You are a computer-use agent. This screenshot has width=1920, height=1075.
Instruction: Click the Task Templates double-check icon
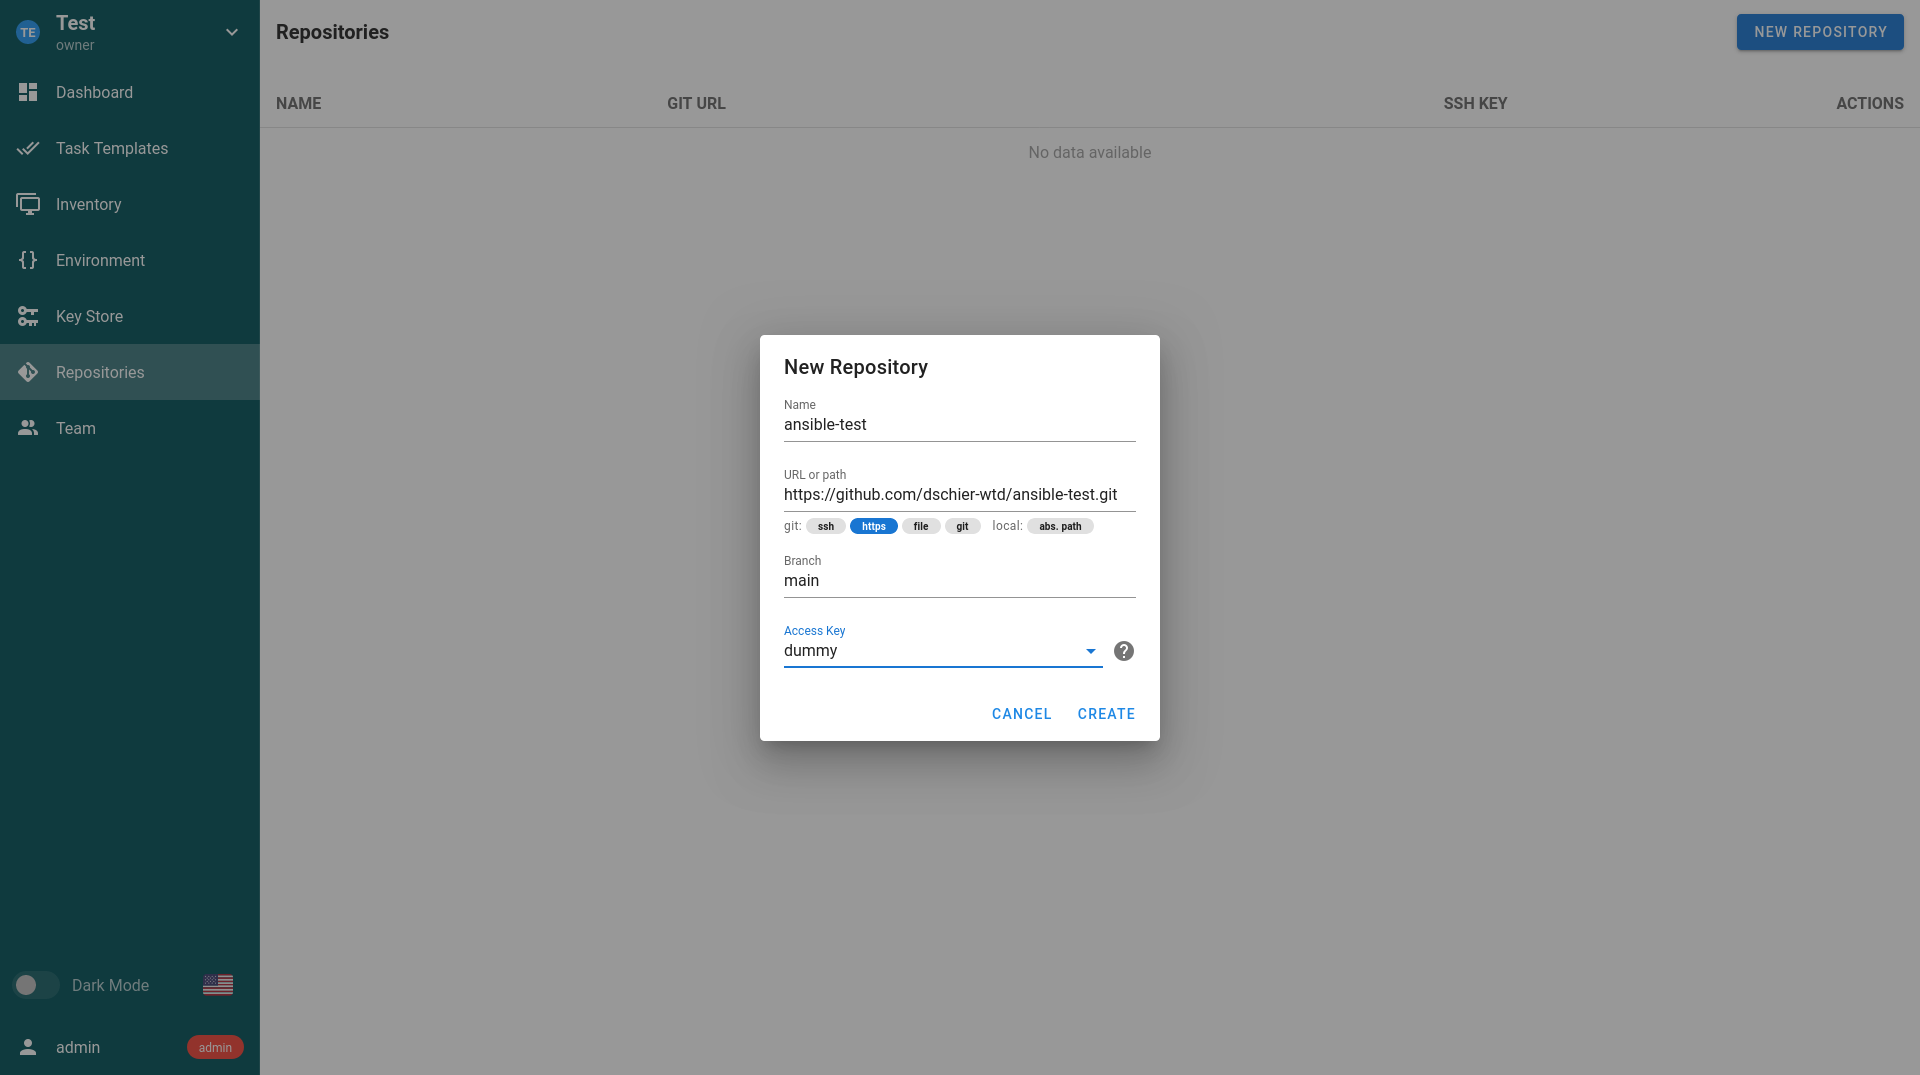point(28,148)
